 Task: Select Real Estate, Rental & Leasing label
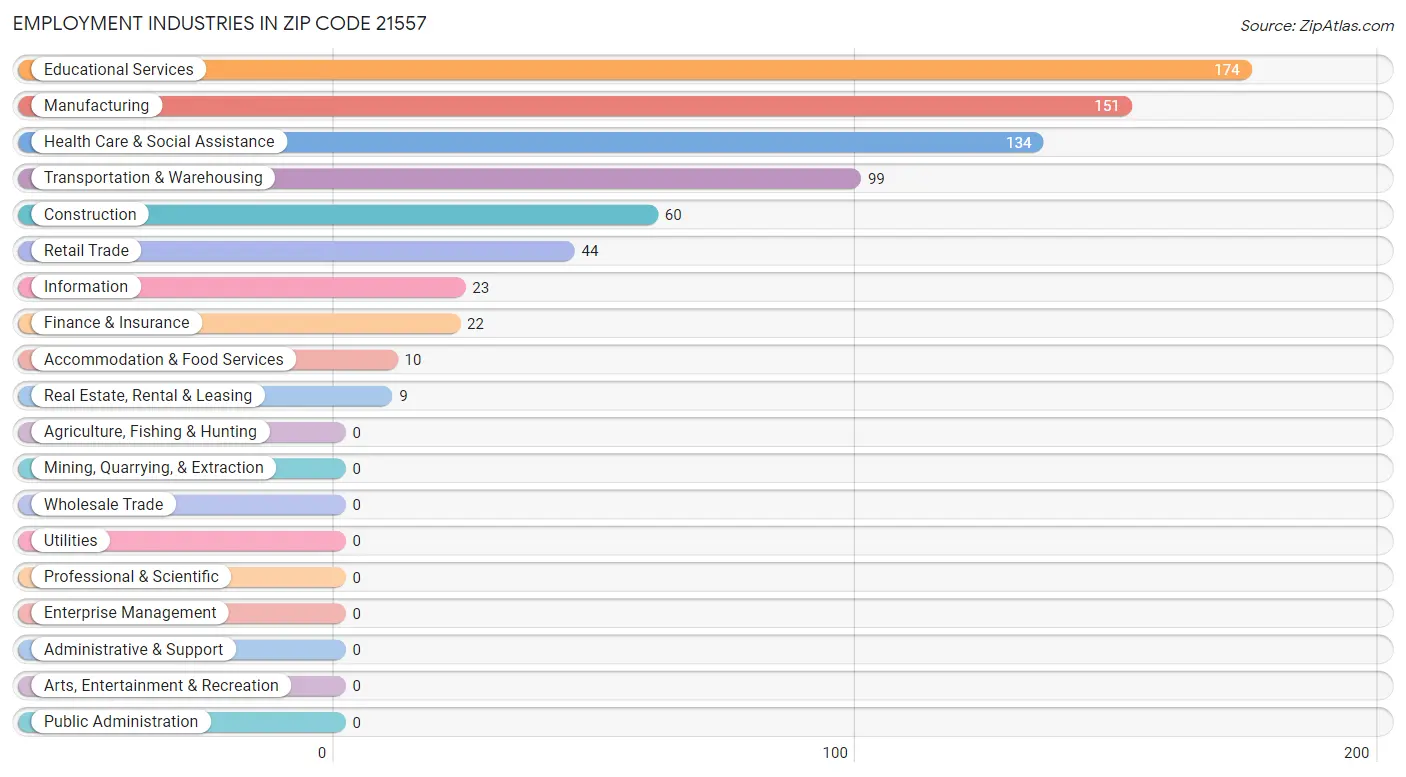coord(148,396)
